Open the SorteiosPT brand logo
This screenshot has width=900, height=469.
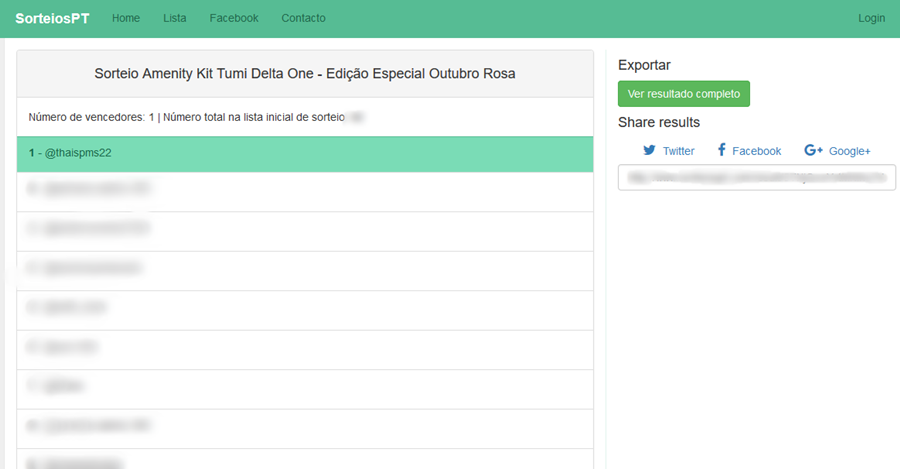52,18
